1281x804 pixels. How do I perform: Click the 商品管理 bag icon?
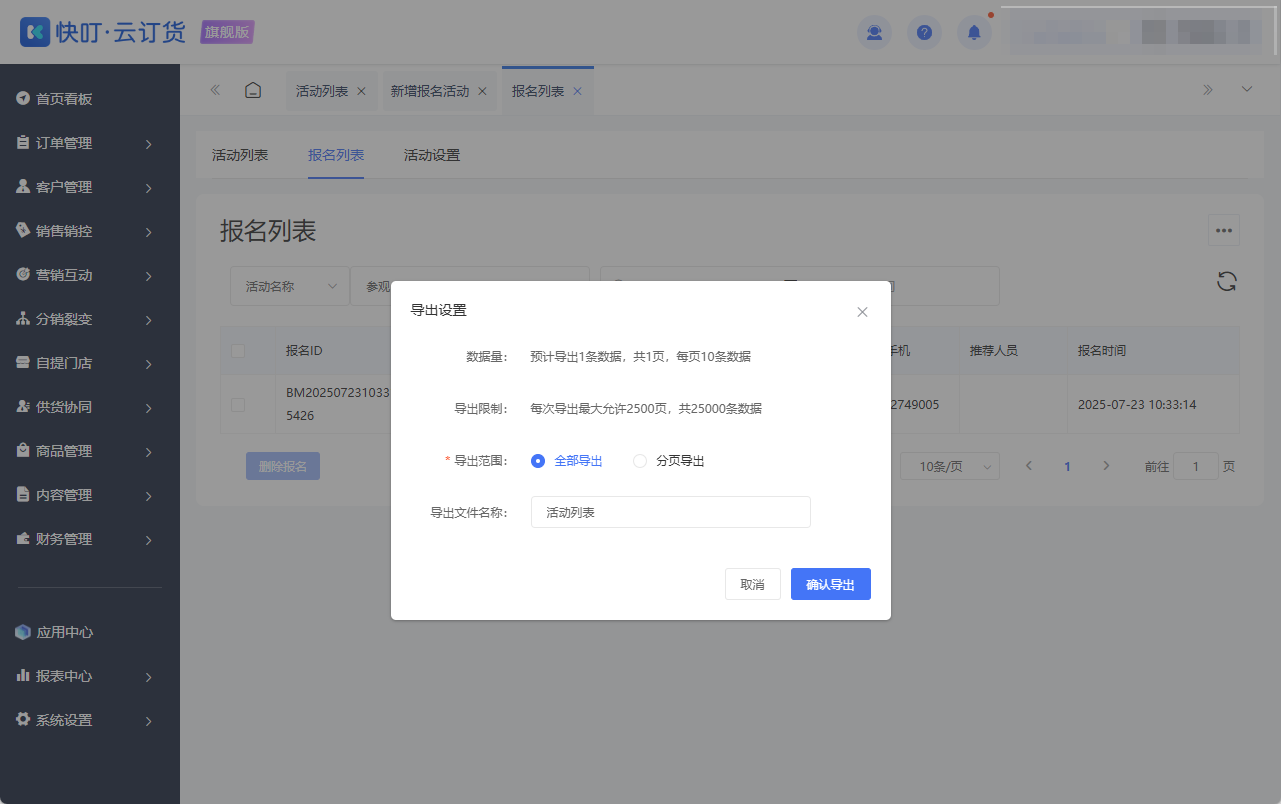(23, 450)
